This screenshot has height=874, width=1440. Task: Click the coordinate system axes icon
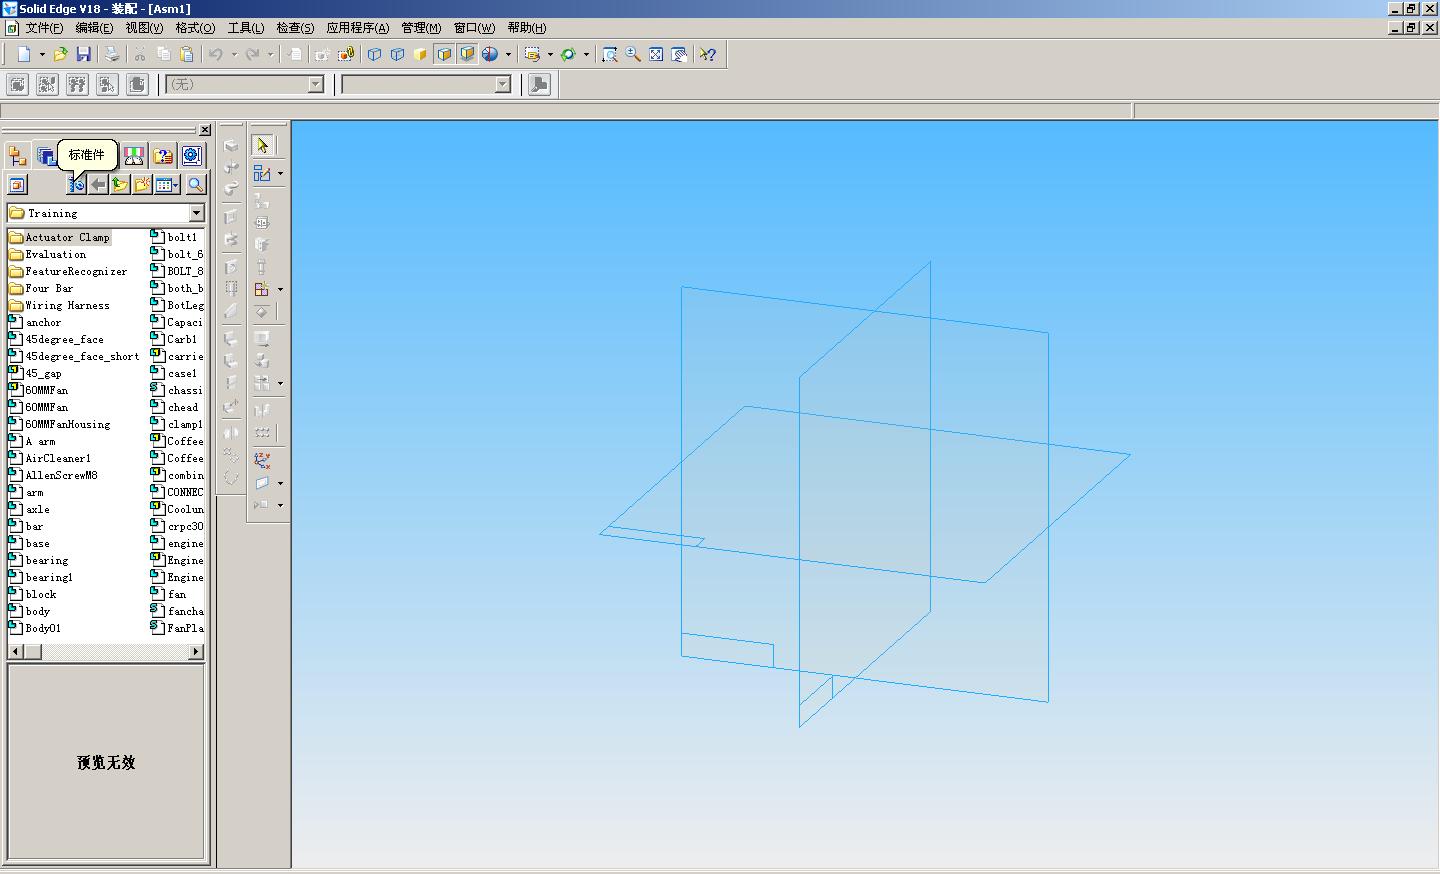point(262,461)
